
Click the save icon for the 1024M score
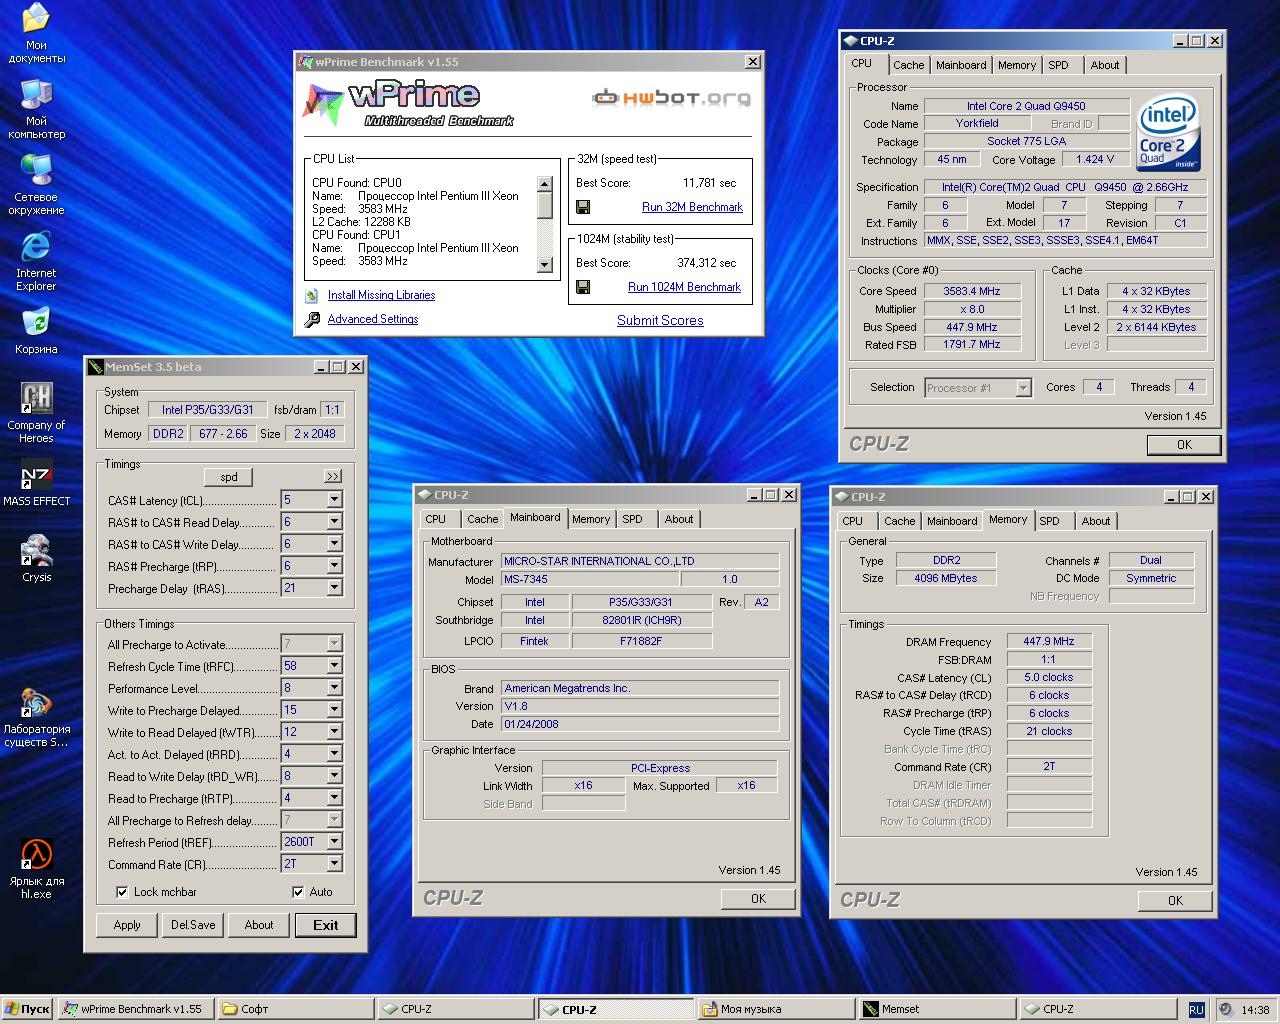point(583,287)
